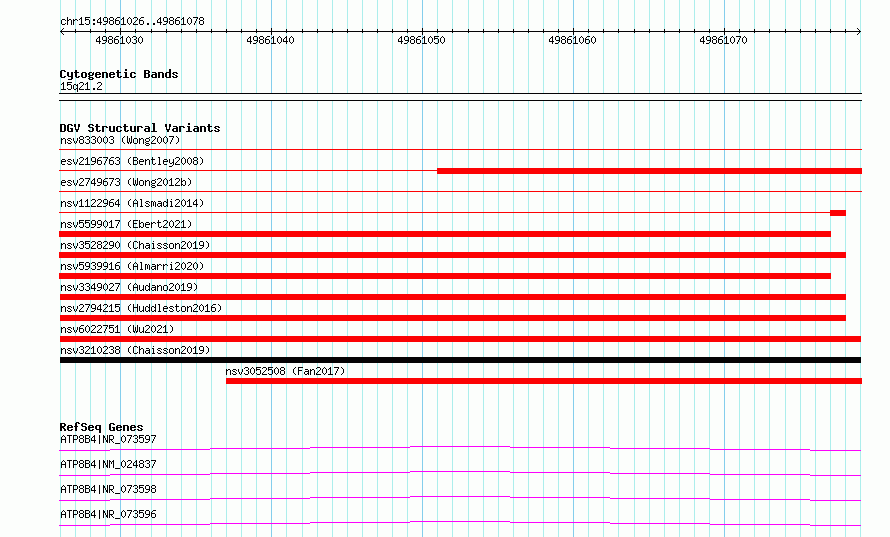Click the red bar under nsv5939916
This screenshot has width=890, height=537.
coord(445,276)
